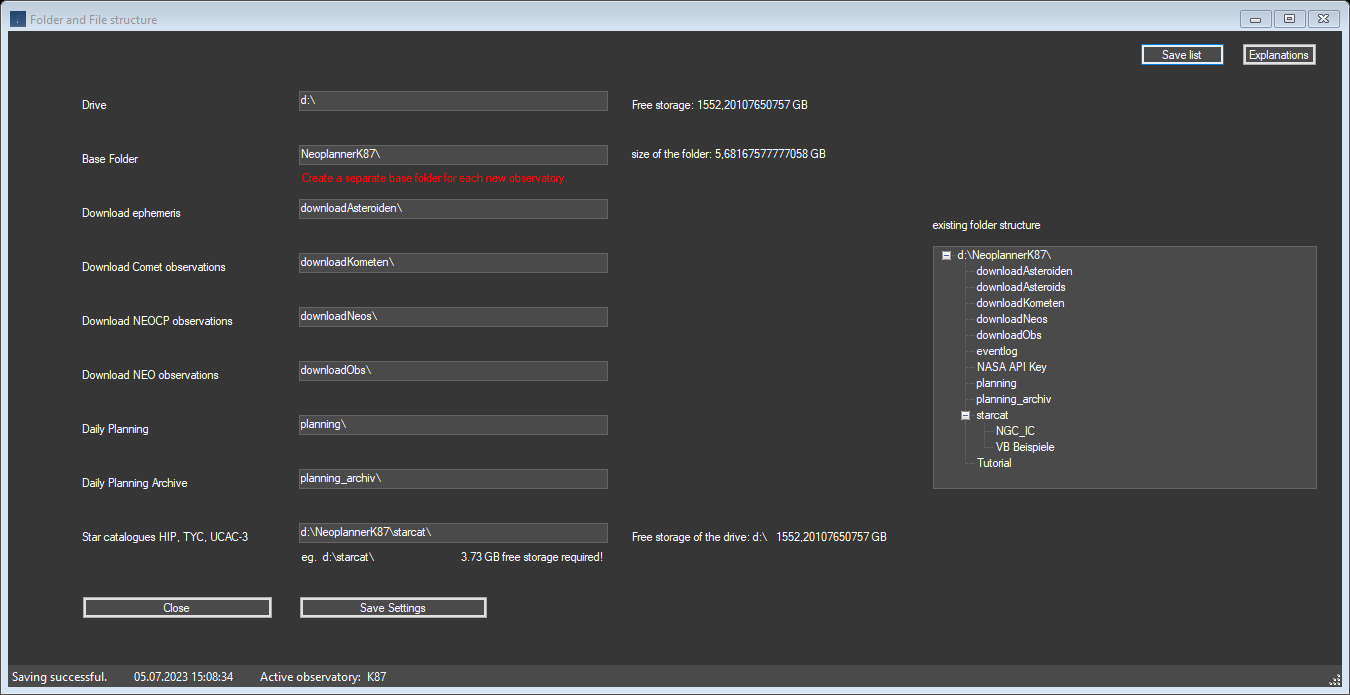The width and height of the screenshot is (1350, 695).
Task: Choose the NGC_IC subfolder in tree
Action: click(1015, 431)
